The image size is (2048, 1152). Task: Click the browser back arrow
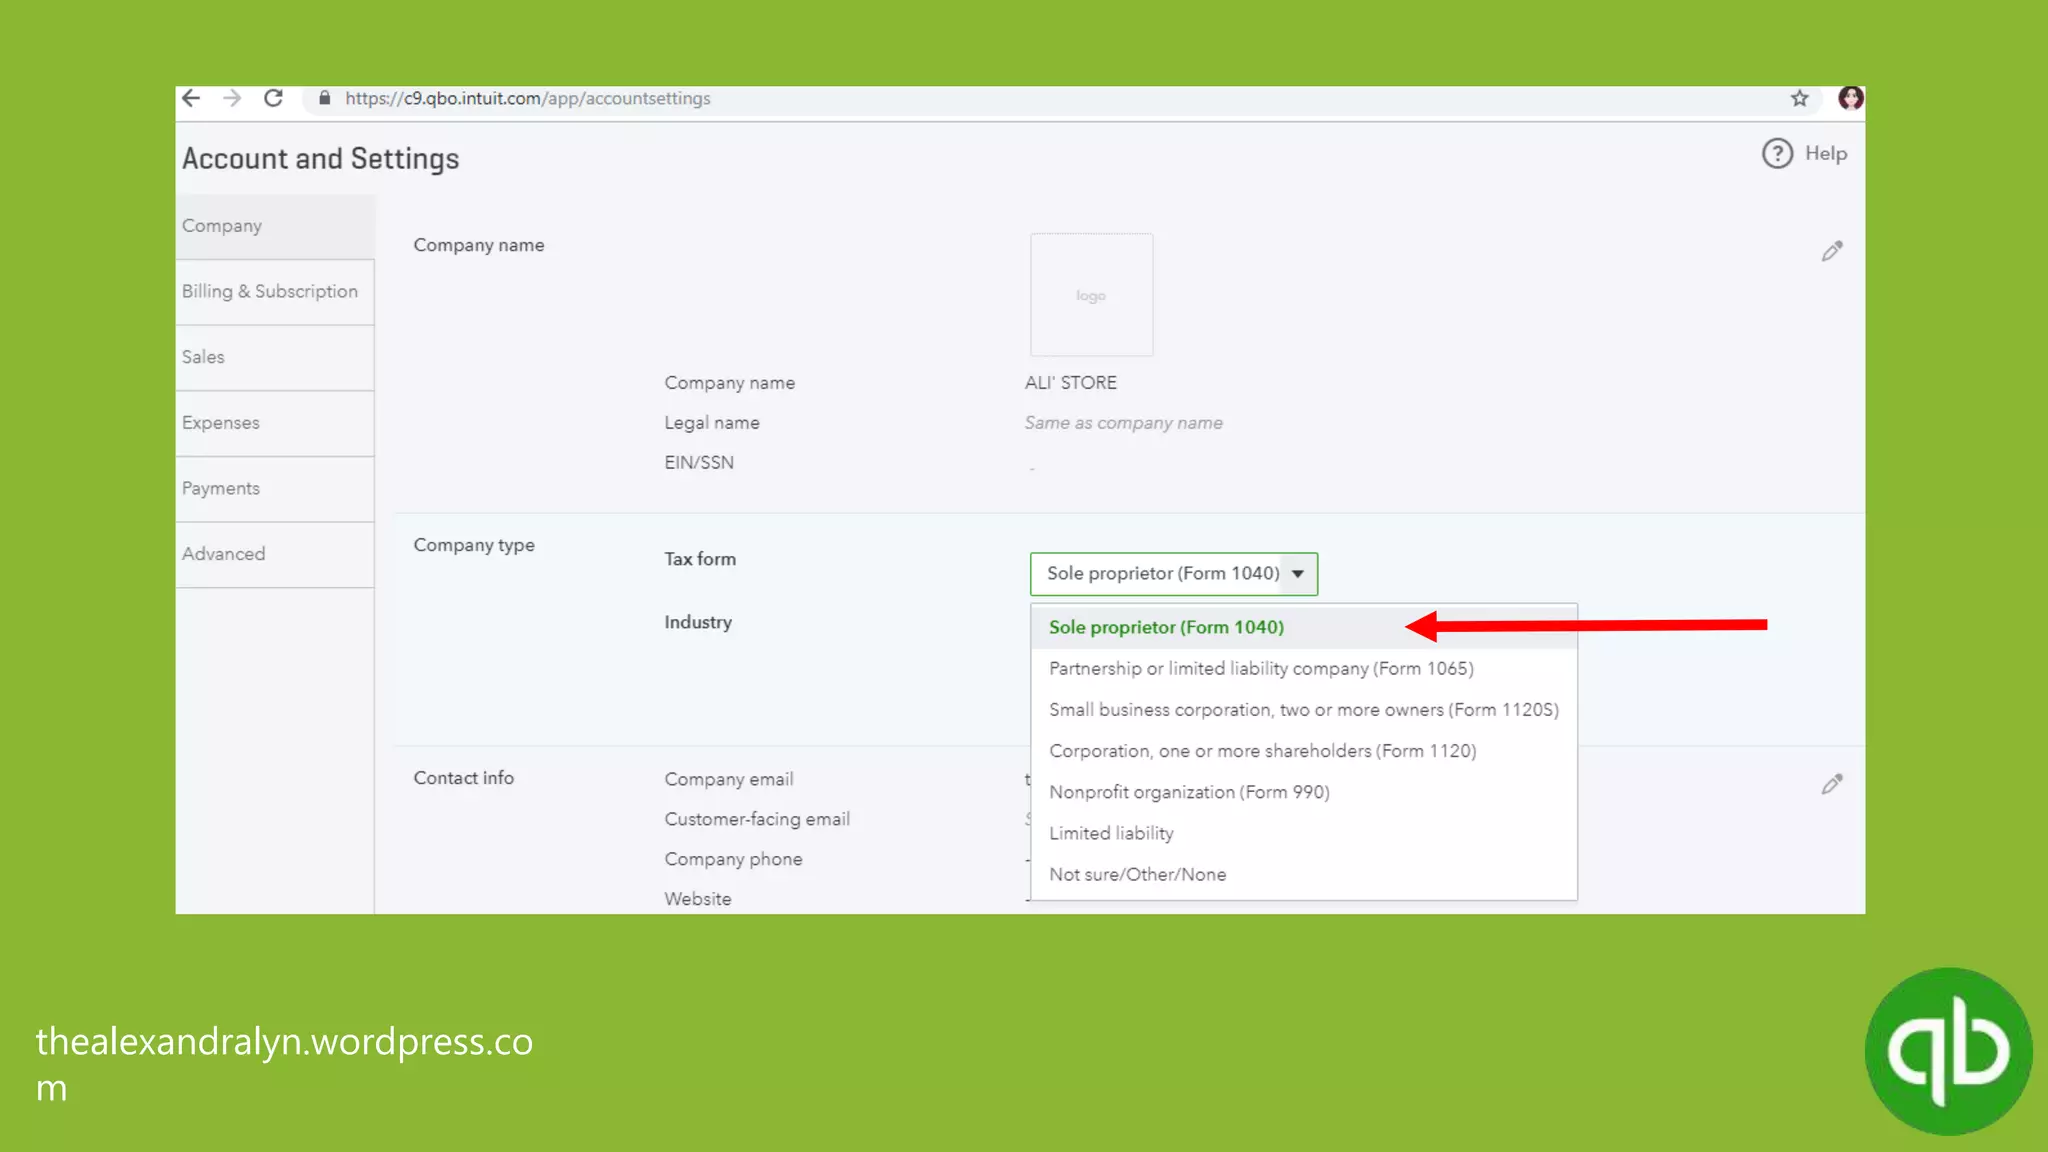coord(191,98)
